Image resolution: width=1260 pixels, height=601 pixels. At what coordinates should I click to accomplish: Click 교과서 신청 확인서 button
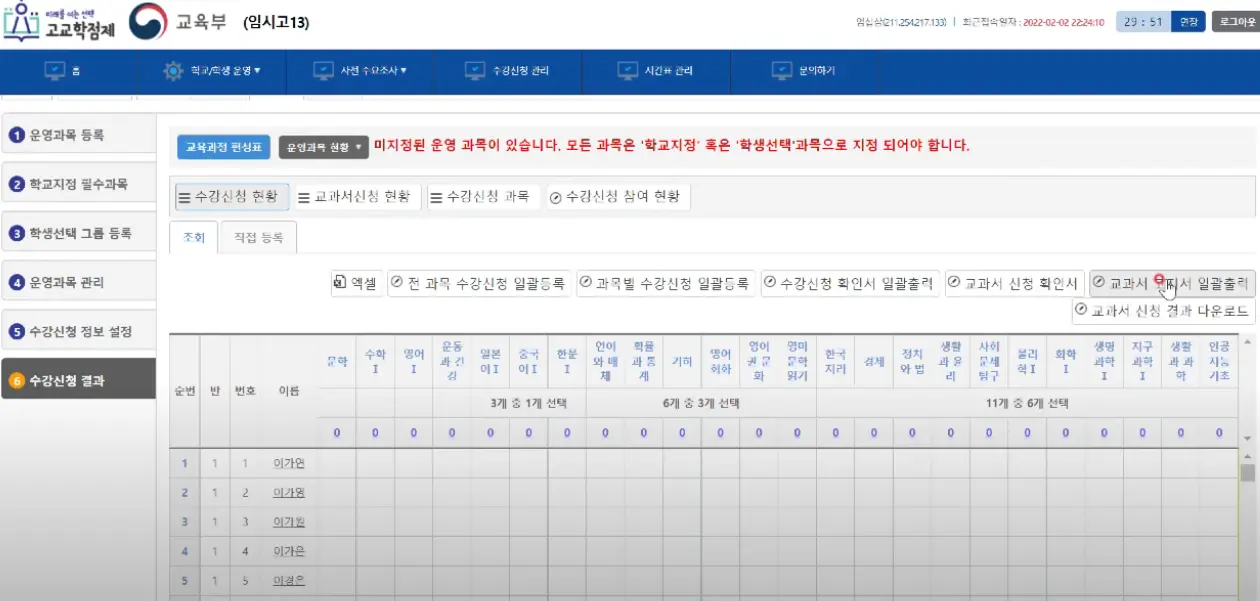[x=1015, y=283]
